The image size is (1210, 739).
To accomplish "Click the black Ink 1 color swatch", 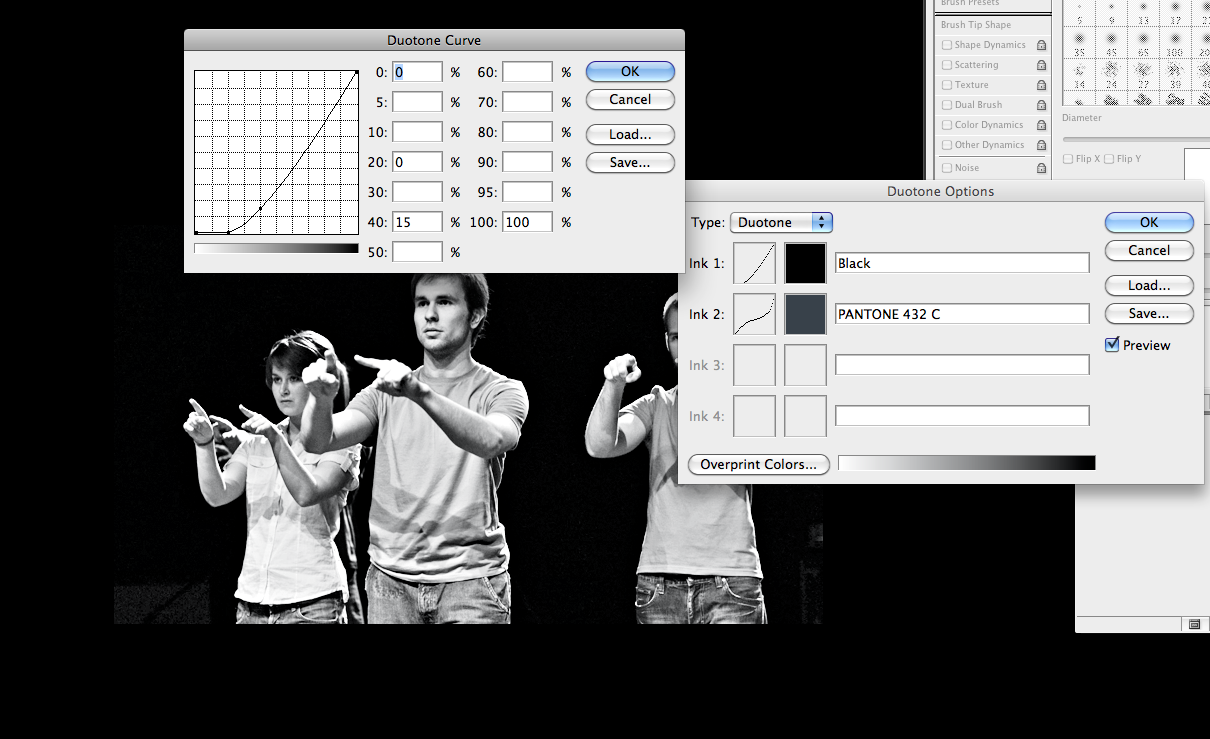I will [806, 263].
